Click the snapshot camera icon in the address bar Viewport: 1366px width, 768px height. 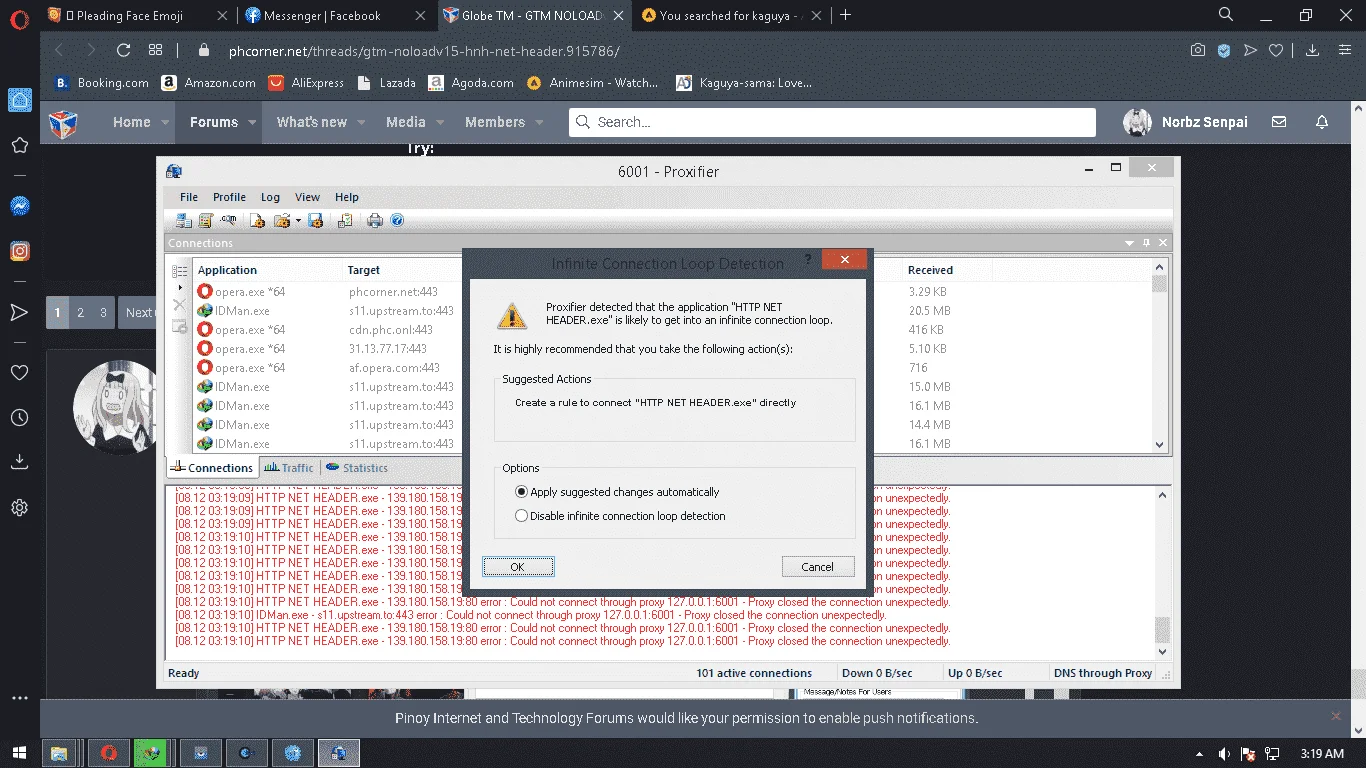click(1198, 50)
